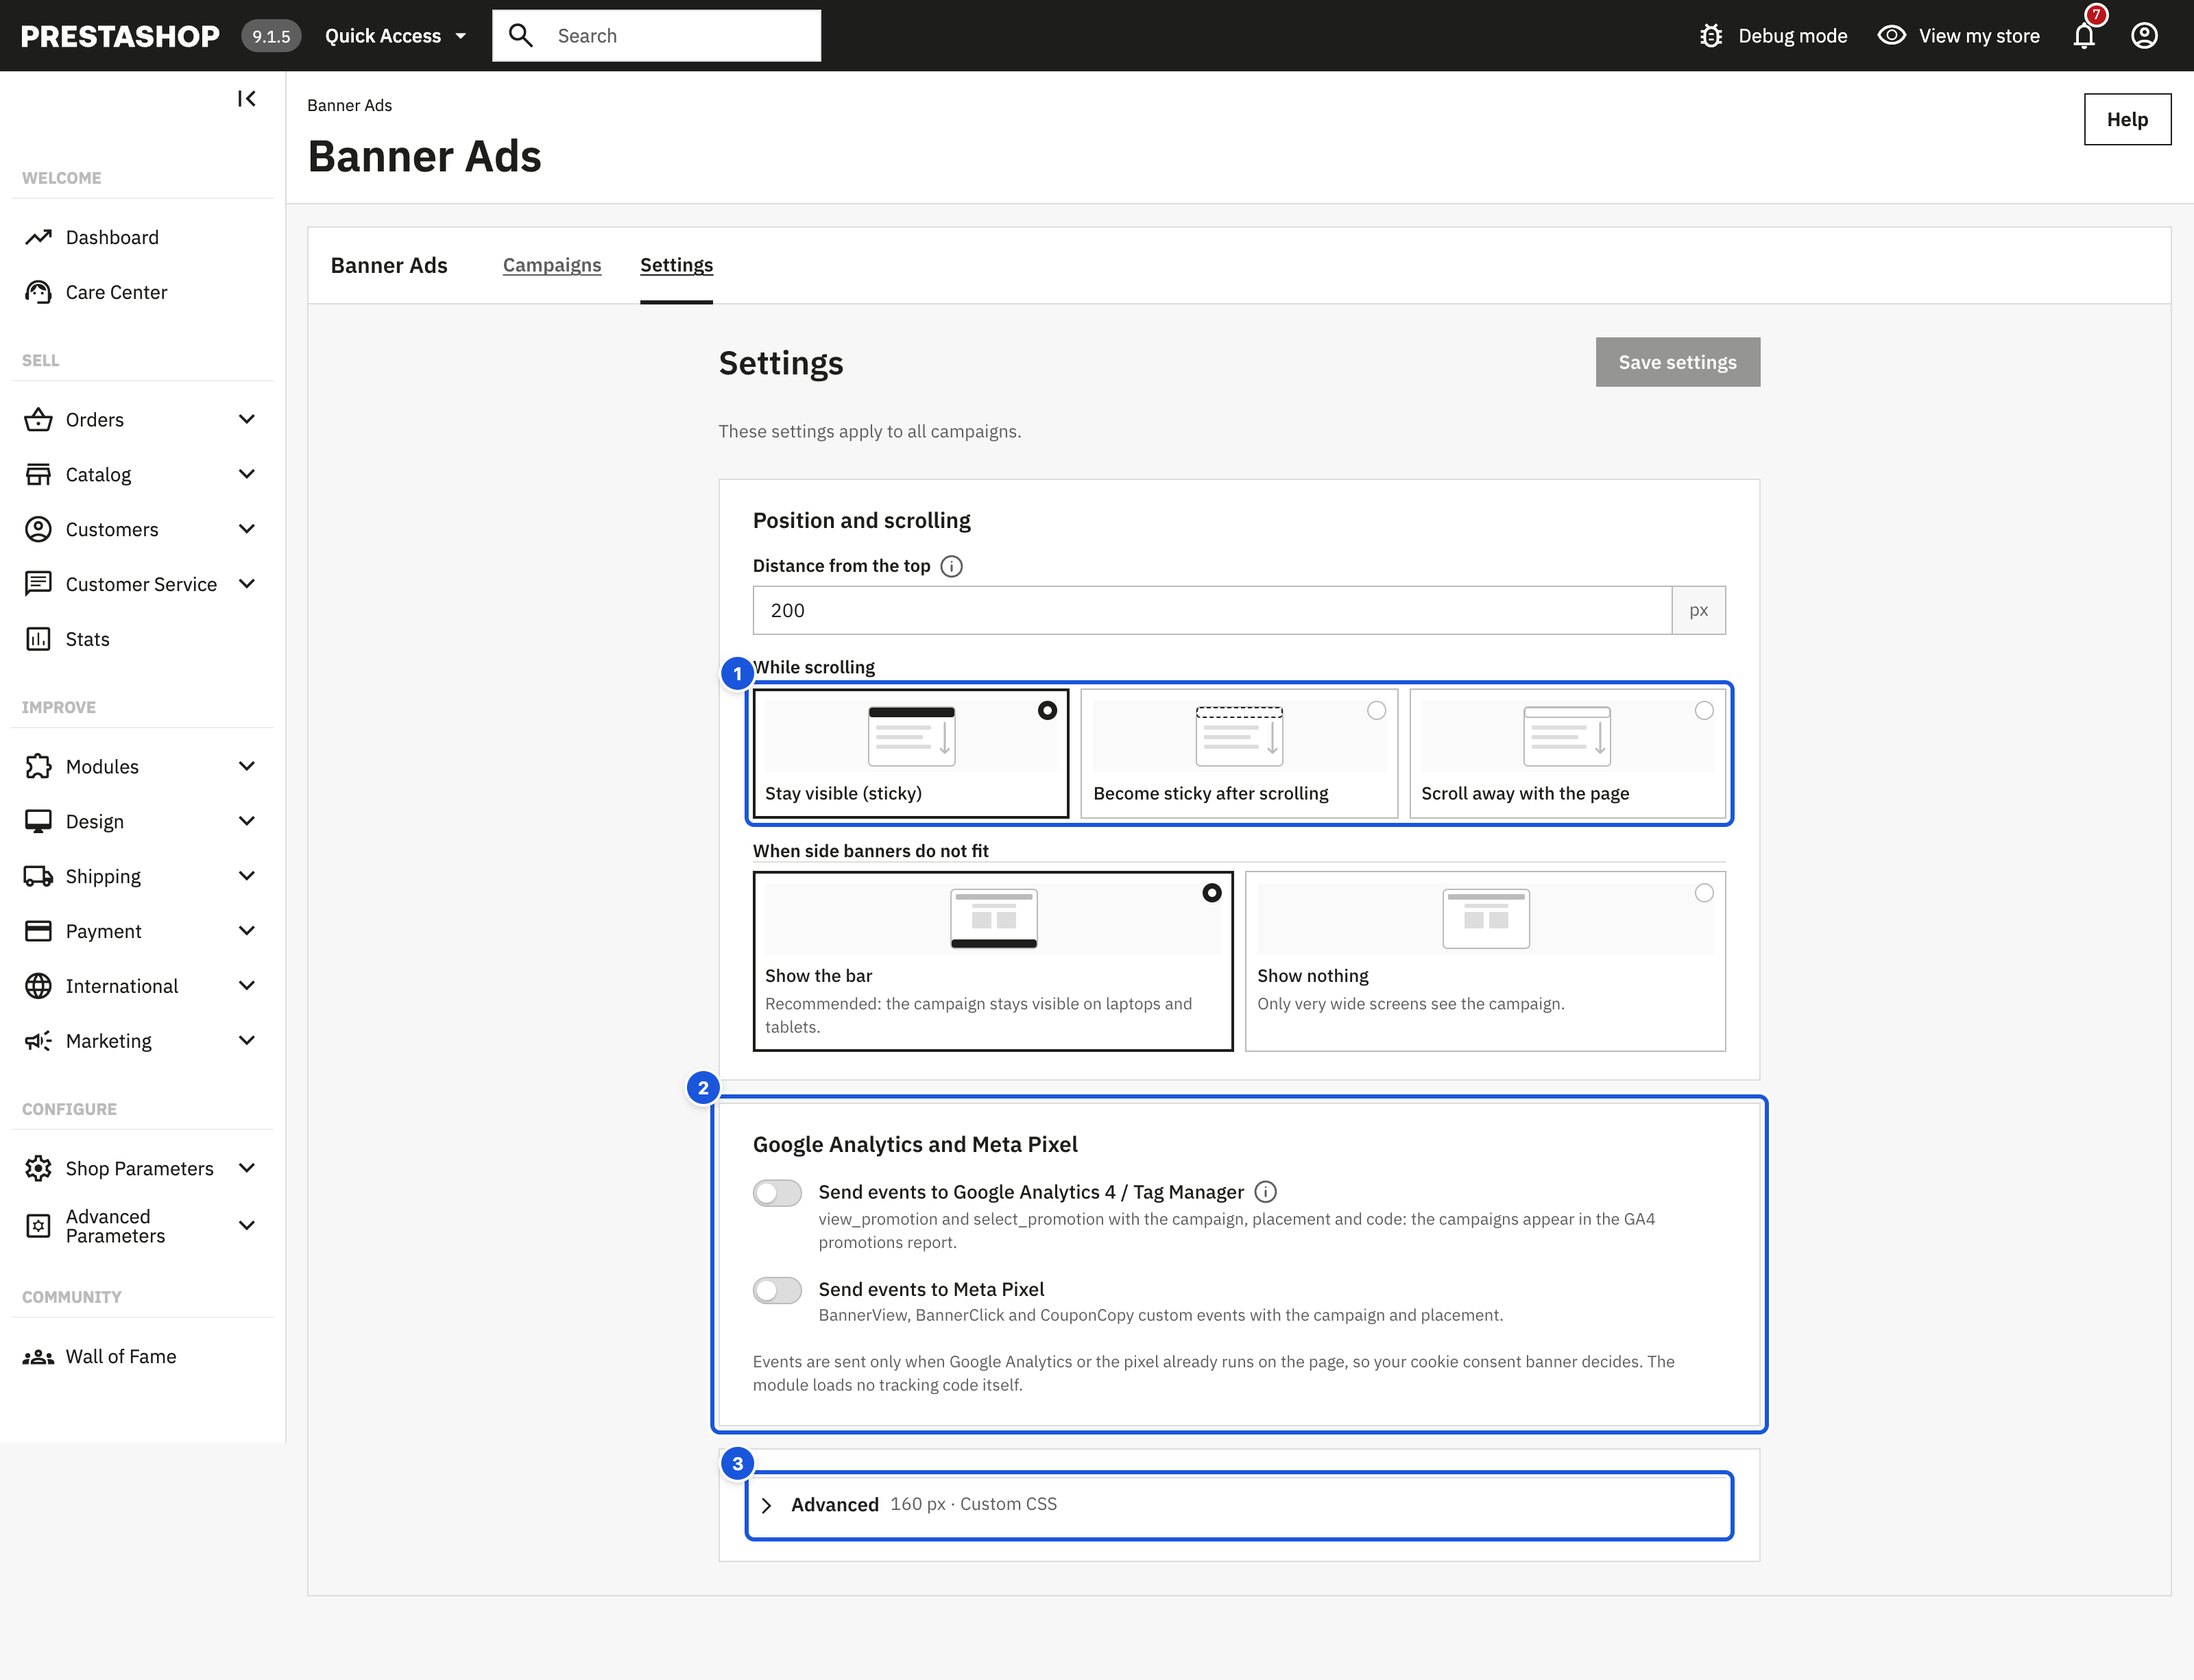This screenshot has height=1680, width=2194.
Task: Expand the Marketing menu chevron
Action: coord(247,1041)
